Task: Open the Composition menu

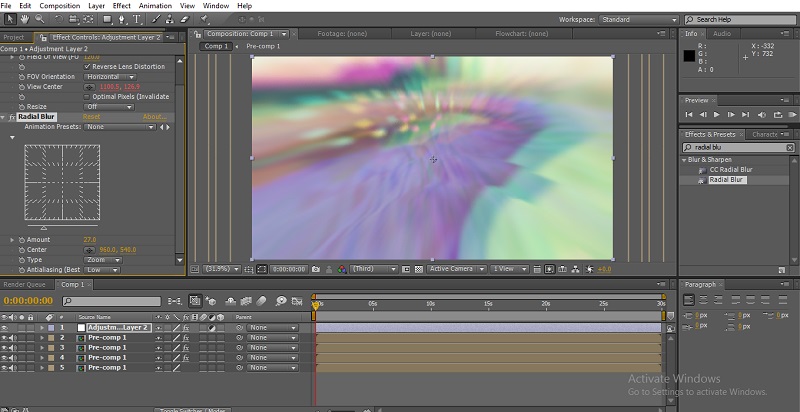Action: (x=61, y=5)
